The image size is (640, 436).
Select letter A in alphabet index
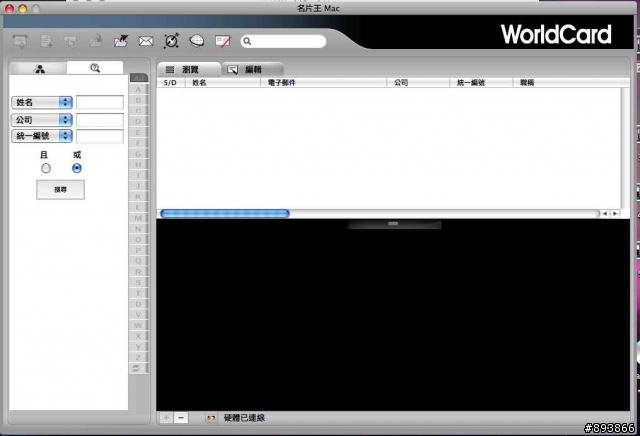click(x=138, y=89)
